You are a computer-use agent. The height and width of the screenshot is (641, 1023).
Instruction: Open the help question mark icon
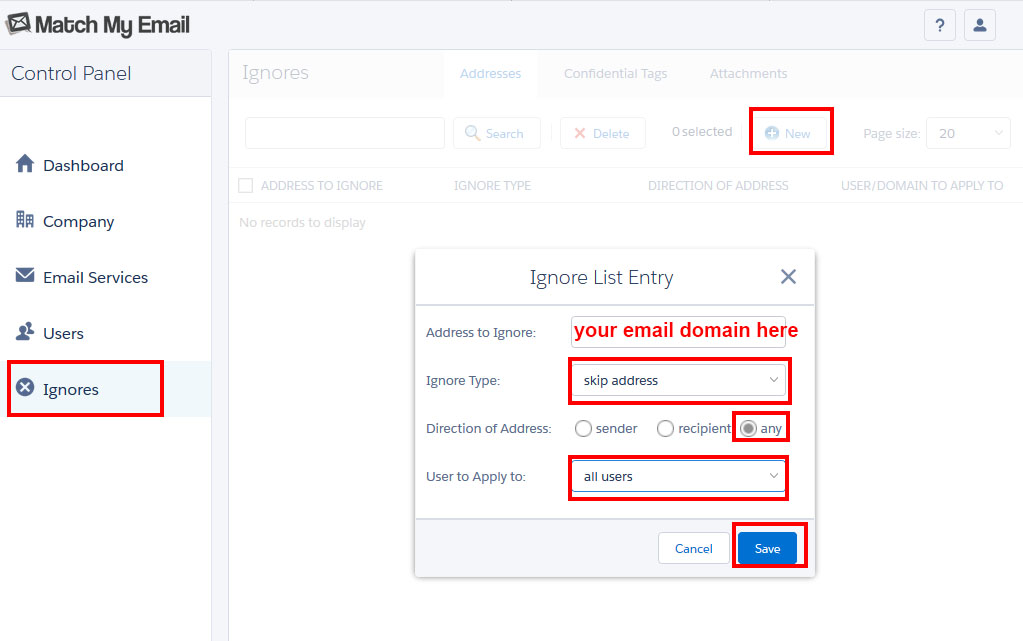939,26
